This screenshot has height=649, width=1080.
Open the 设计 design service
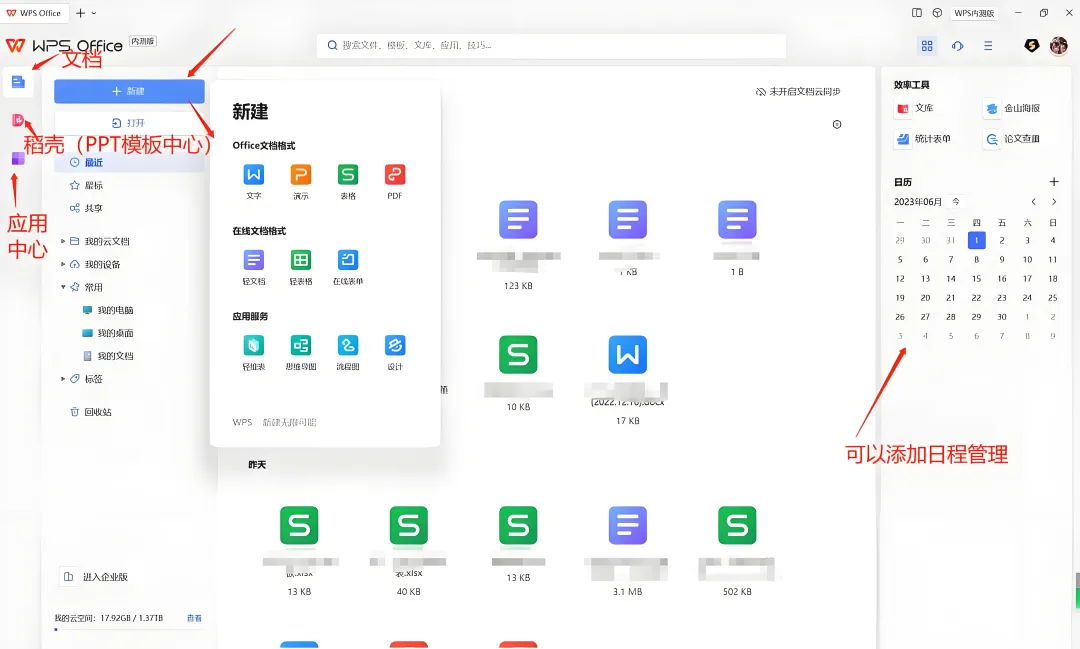[395, 353]
